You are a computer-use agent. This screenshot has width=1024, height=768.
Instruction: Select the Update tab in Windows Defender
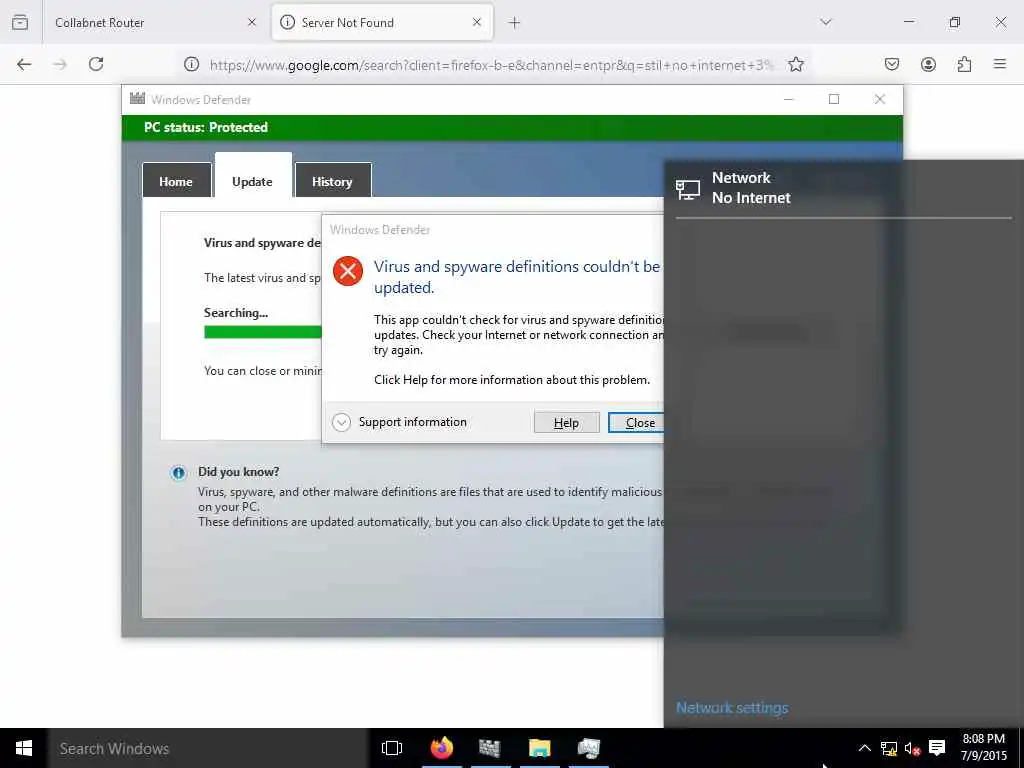coord(253,176)
